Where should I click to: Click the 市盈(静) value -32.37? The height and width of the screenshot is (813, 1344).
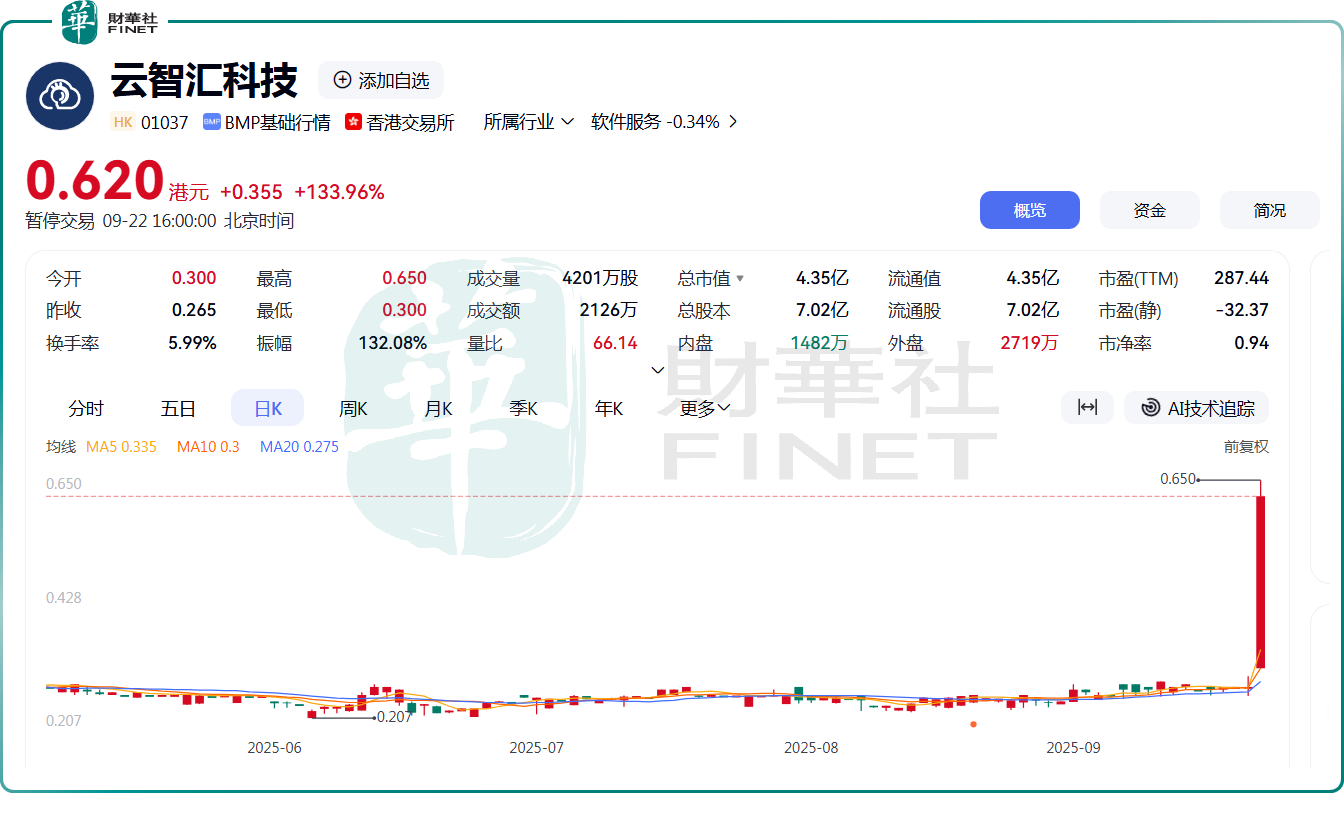(x=1242, y=311)
